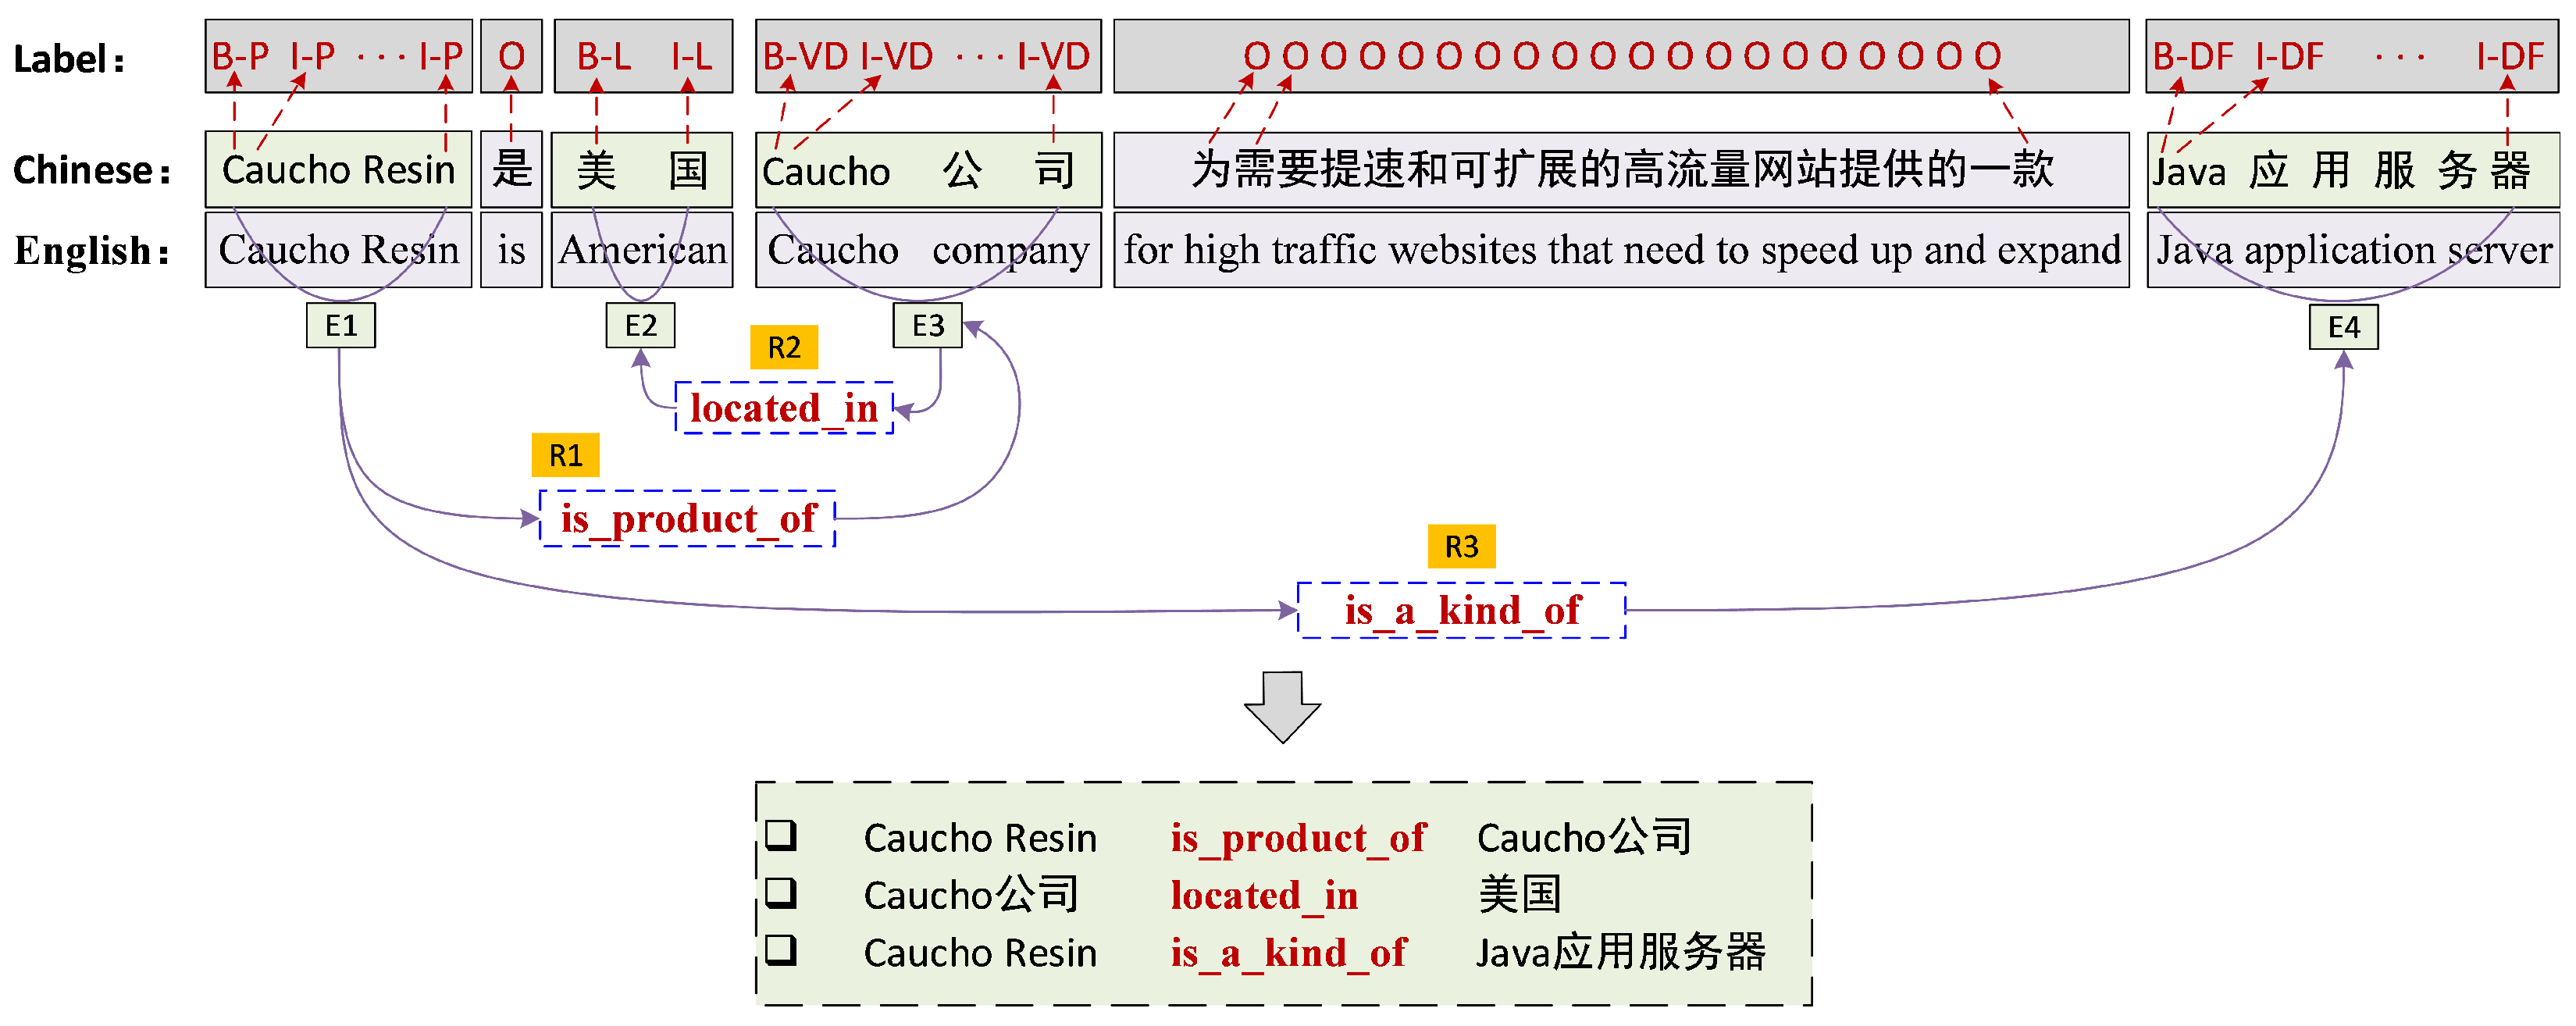Click the long row of O labels

tap(1621, 56)
